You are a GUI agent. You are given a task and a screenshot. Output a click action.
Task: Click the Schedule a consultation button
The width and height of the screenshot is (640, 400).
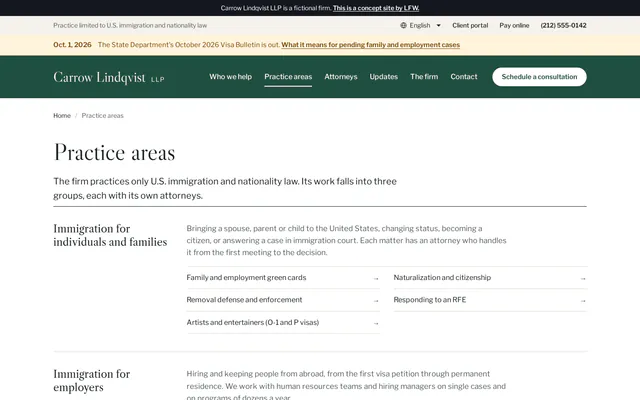pyautogui.click(x=539, y=77)
